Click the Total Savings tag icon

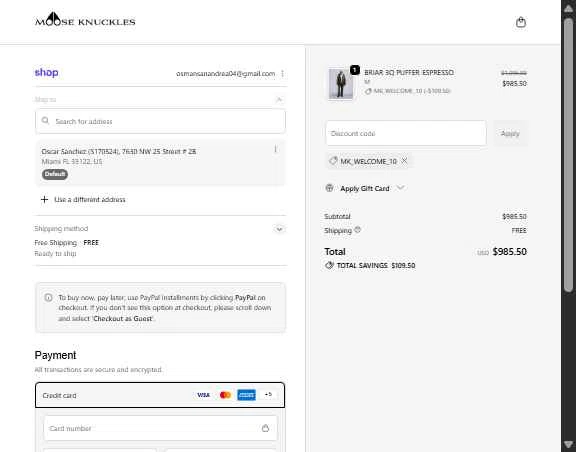click(330, 265)
